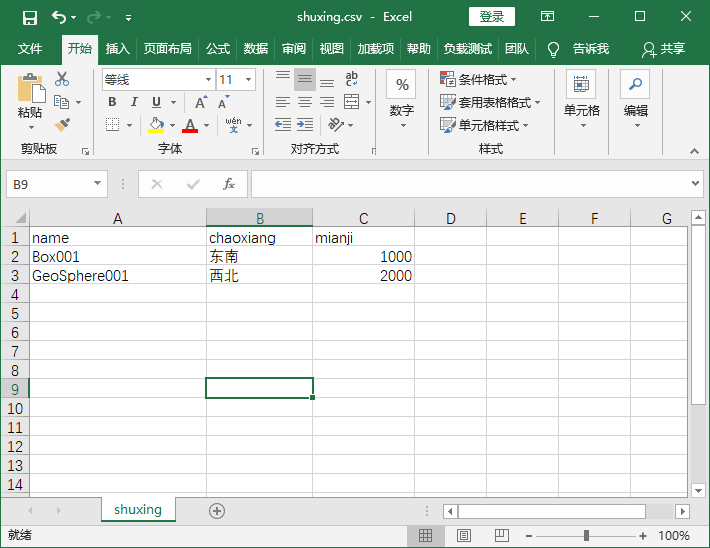Toggle align text left
Image resolution: width=710 pixels, height=548 pixels.
tap(283, 102)
